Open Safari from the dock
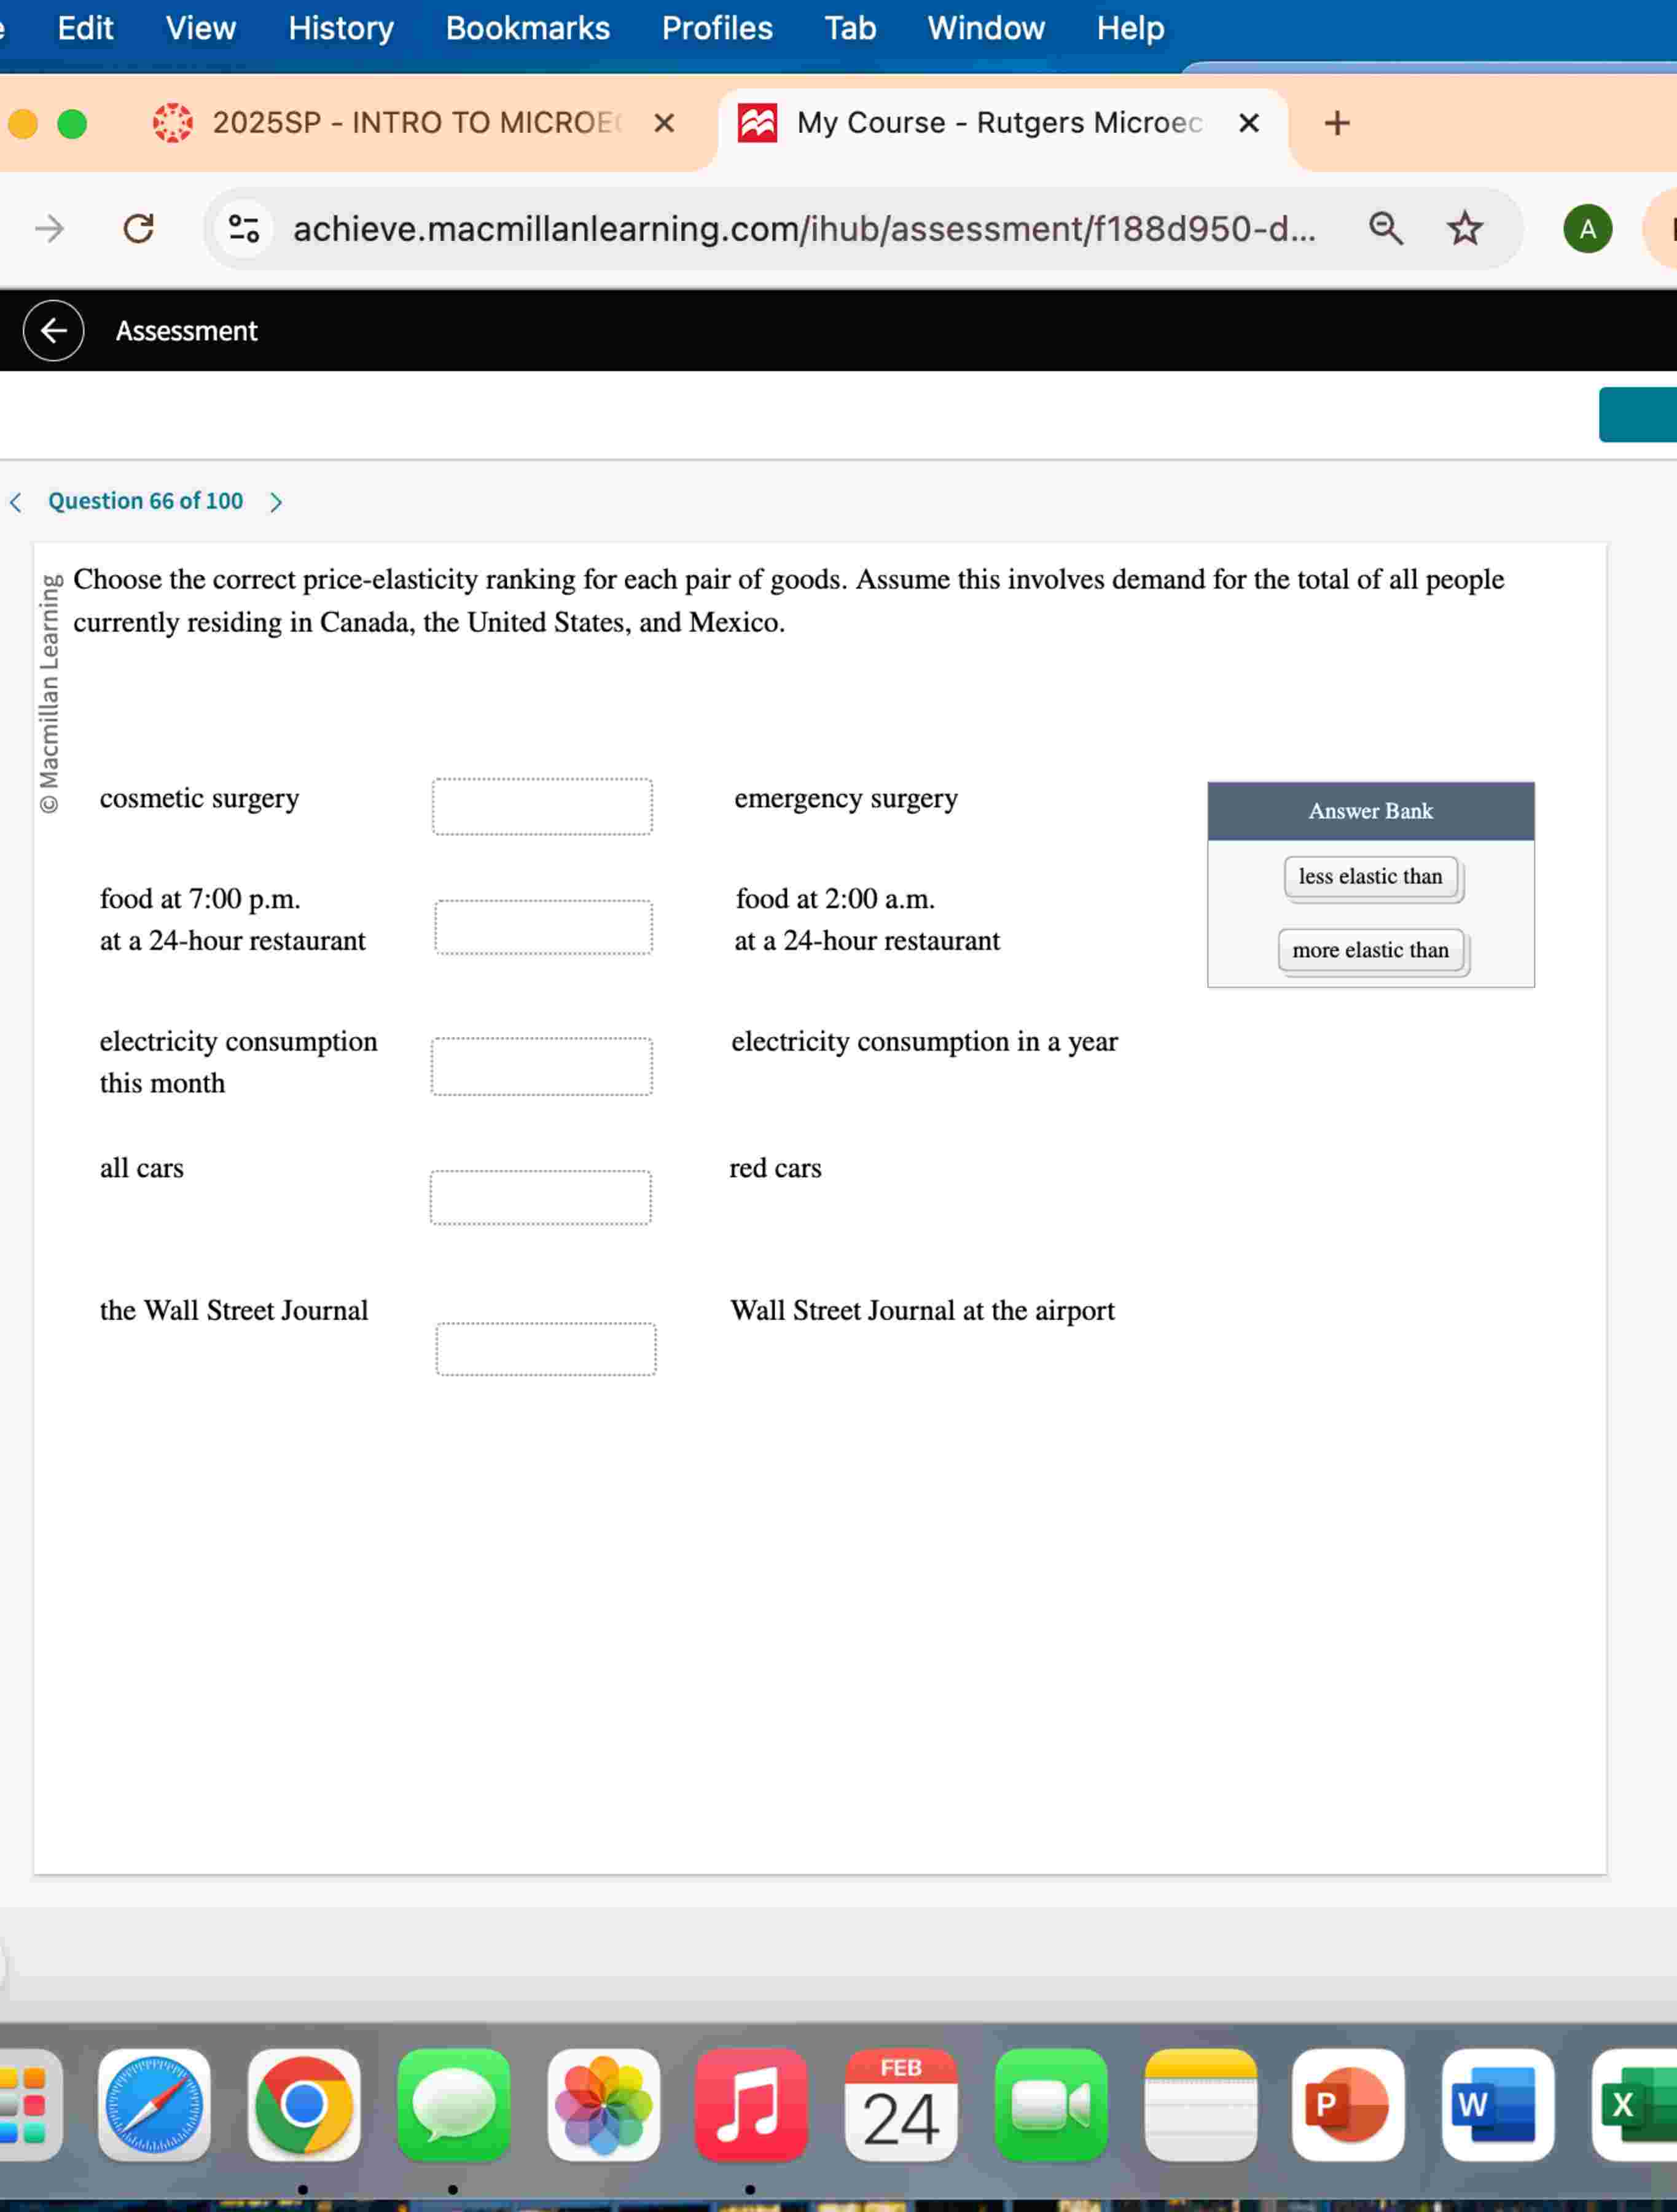This screenshot has height=2212, width=1677. [154, 2104]
